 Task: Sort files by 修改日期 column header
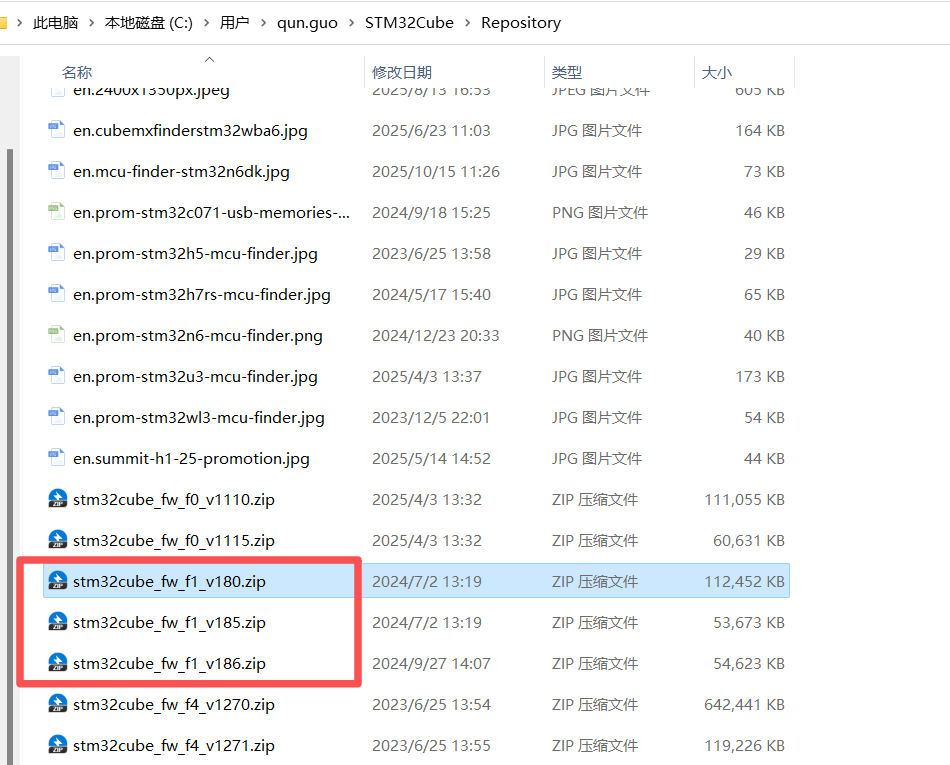402,73
